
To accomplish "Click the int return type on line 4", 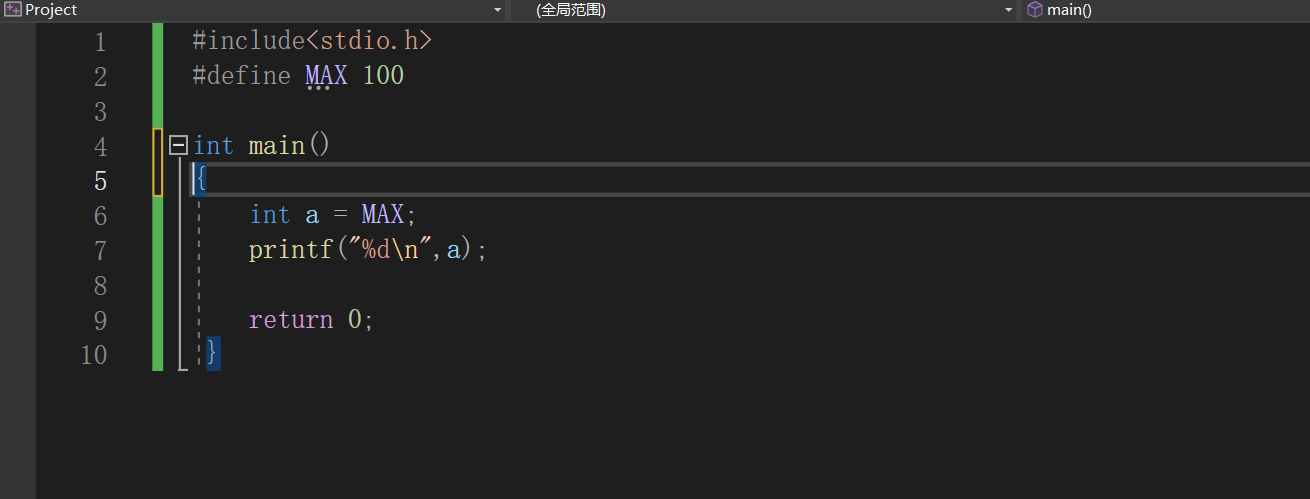I will (213, 146).
